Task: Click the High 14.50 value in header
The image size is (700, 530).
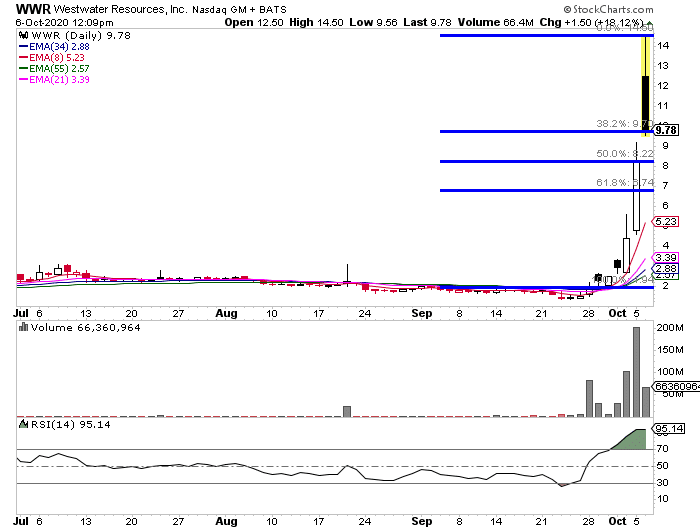Action: [316, 22]
